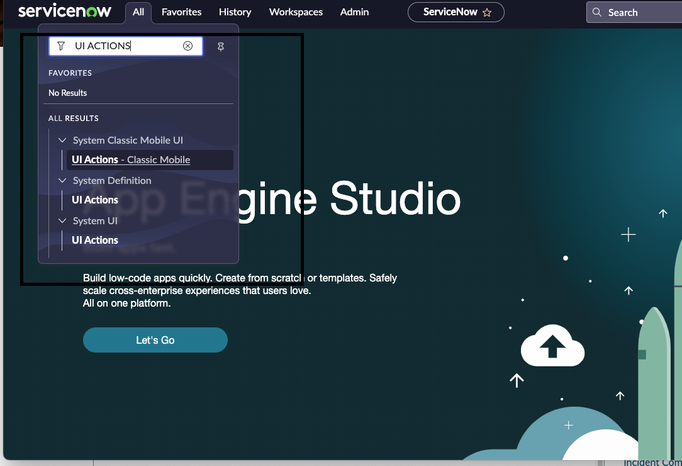Open the History menu
This screenshot has width=682, height=466.
235,12
